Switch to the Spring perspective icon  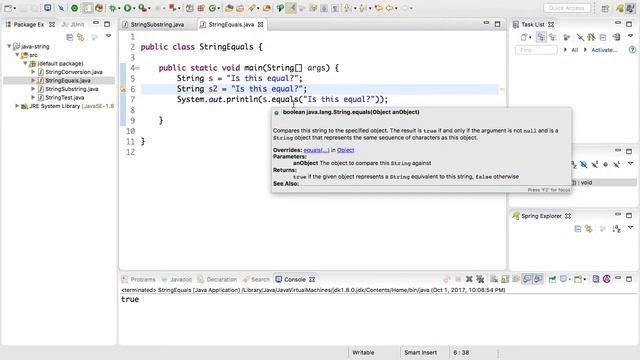pos(620,8)
